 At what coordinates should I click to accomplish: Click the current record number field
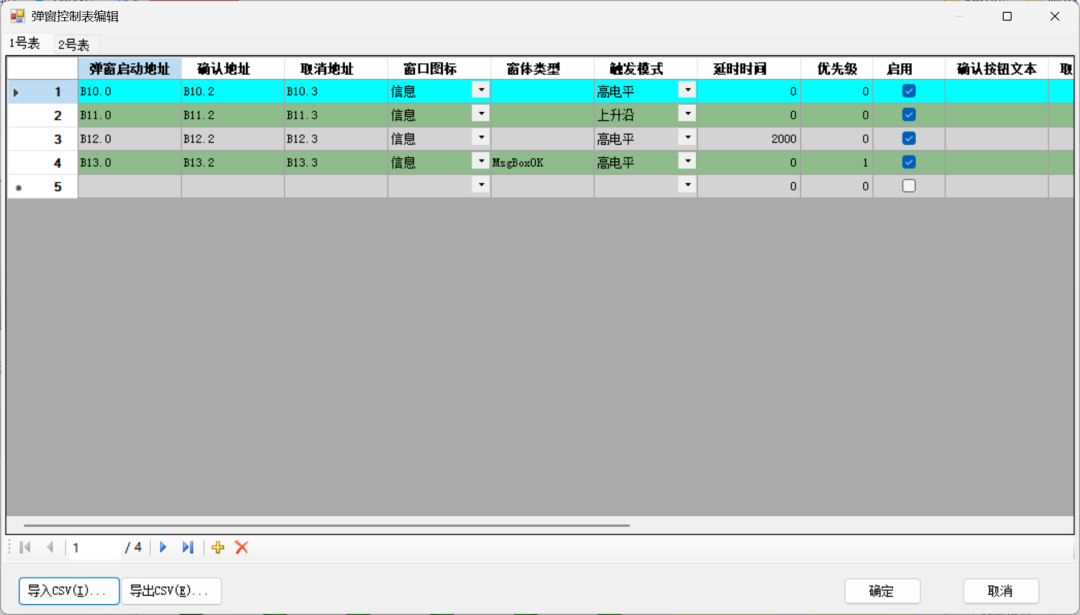click(x=94, y=548)
